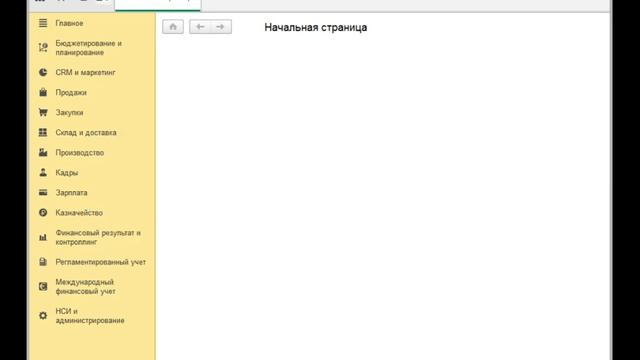
Task: Go forward with the right arrow button
Action: [221, 27]
